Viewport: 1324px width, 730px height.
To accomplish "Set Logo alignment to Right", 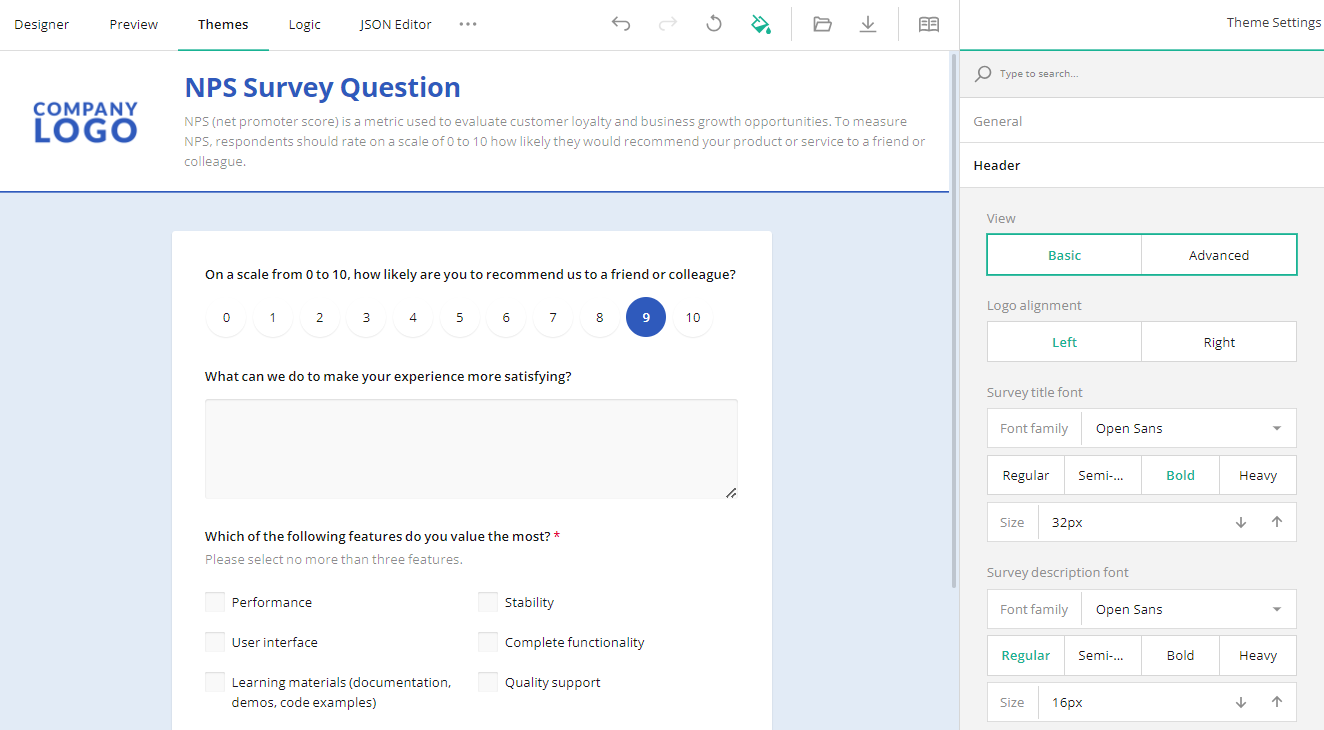I will 1218,341.
